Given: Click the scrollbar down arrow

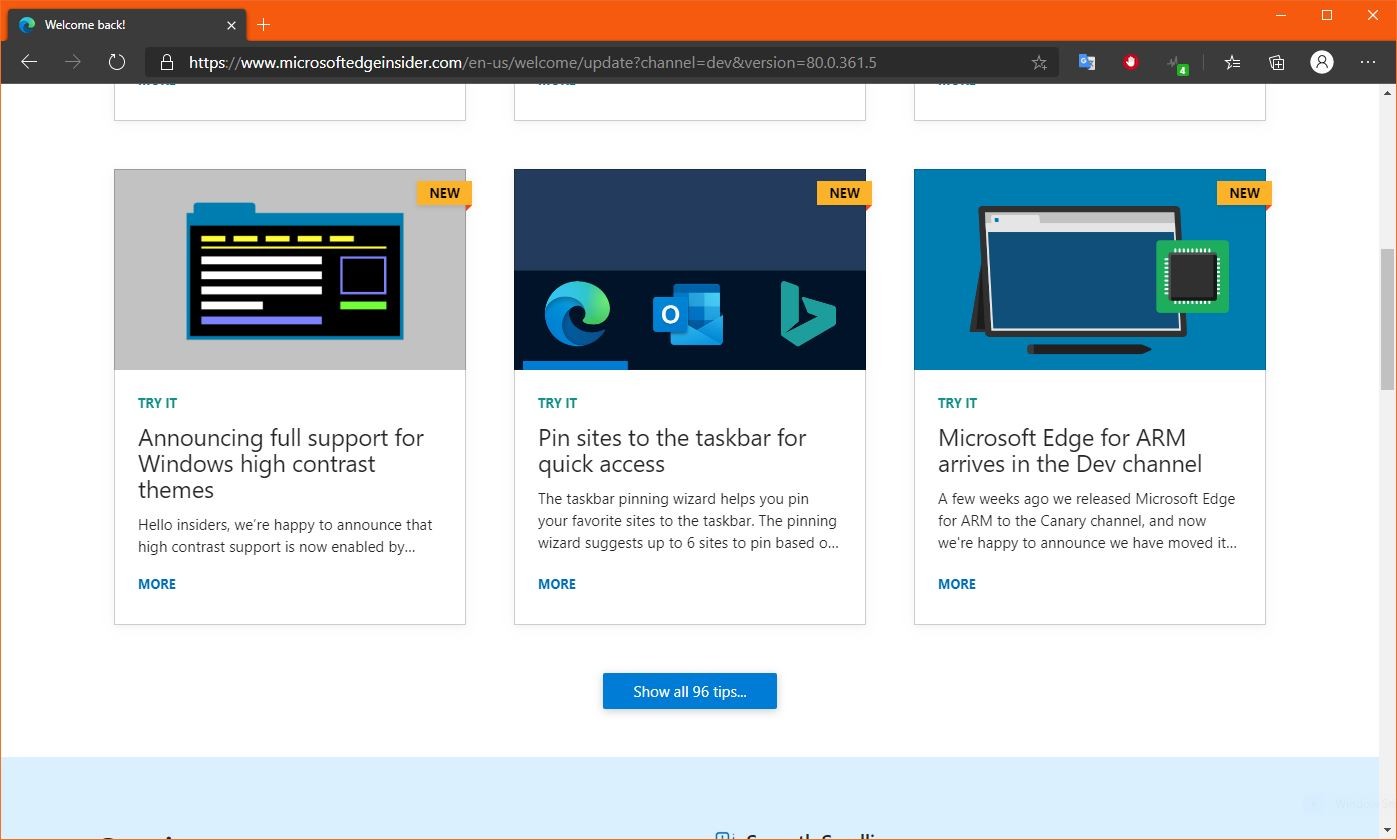Looking at the screenshot, I should [1387, 830].
